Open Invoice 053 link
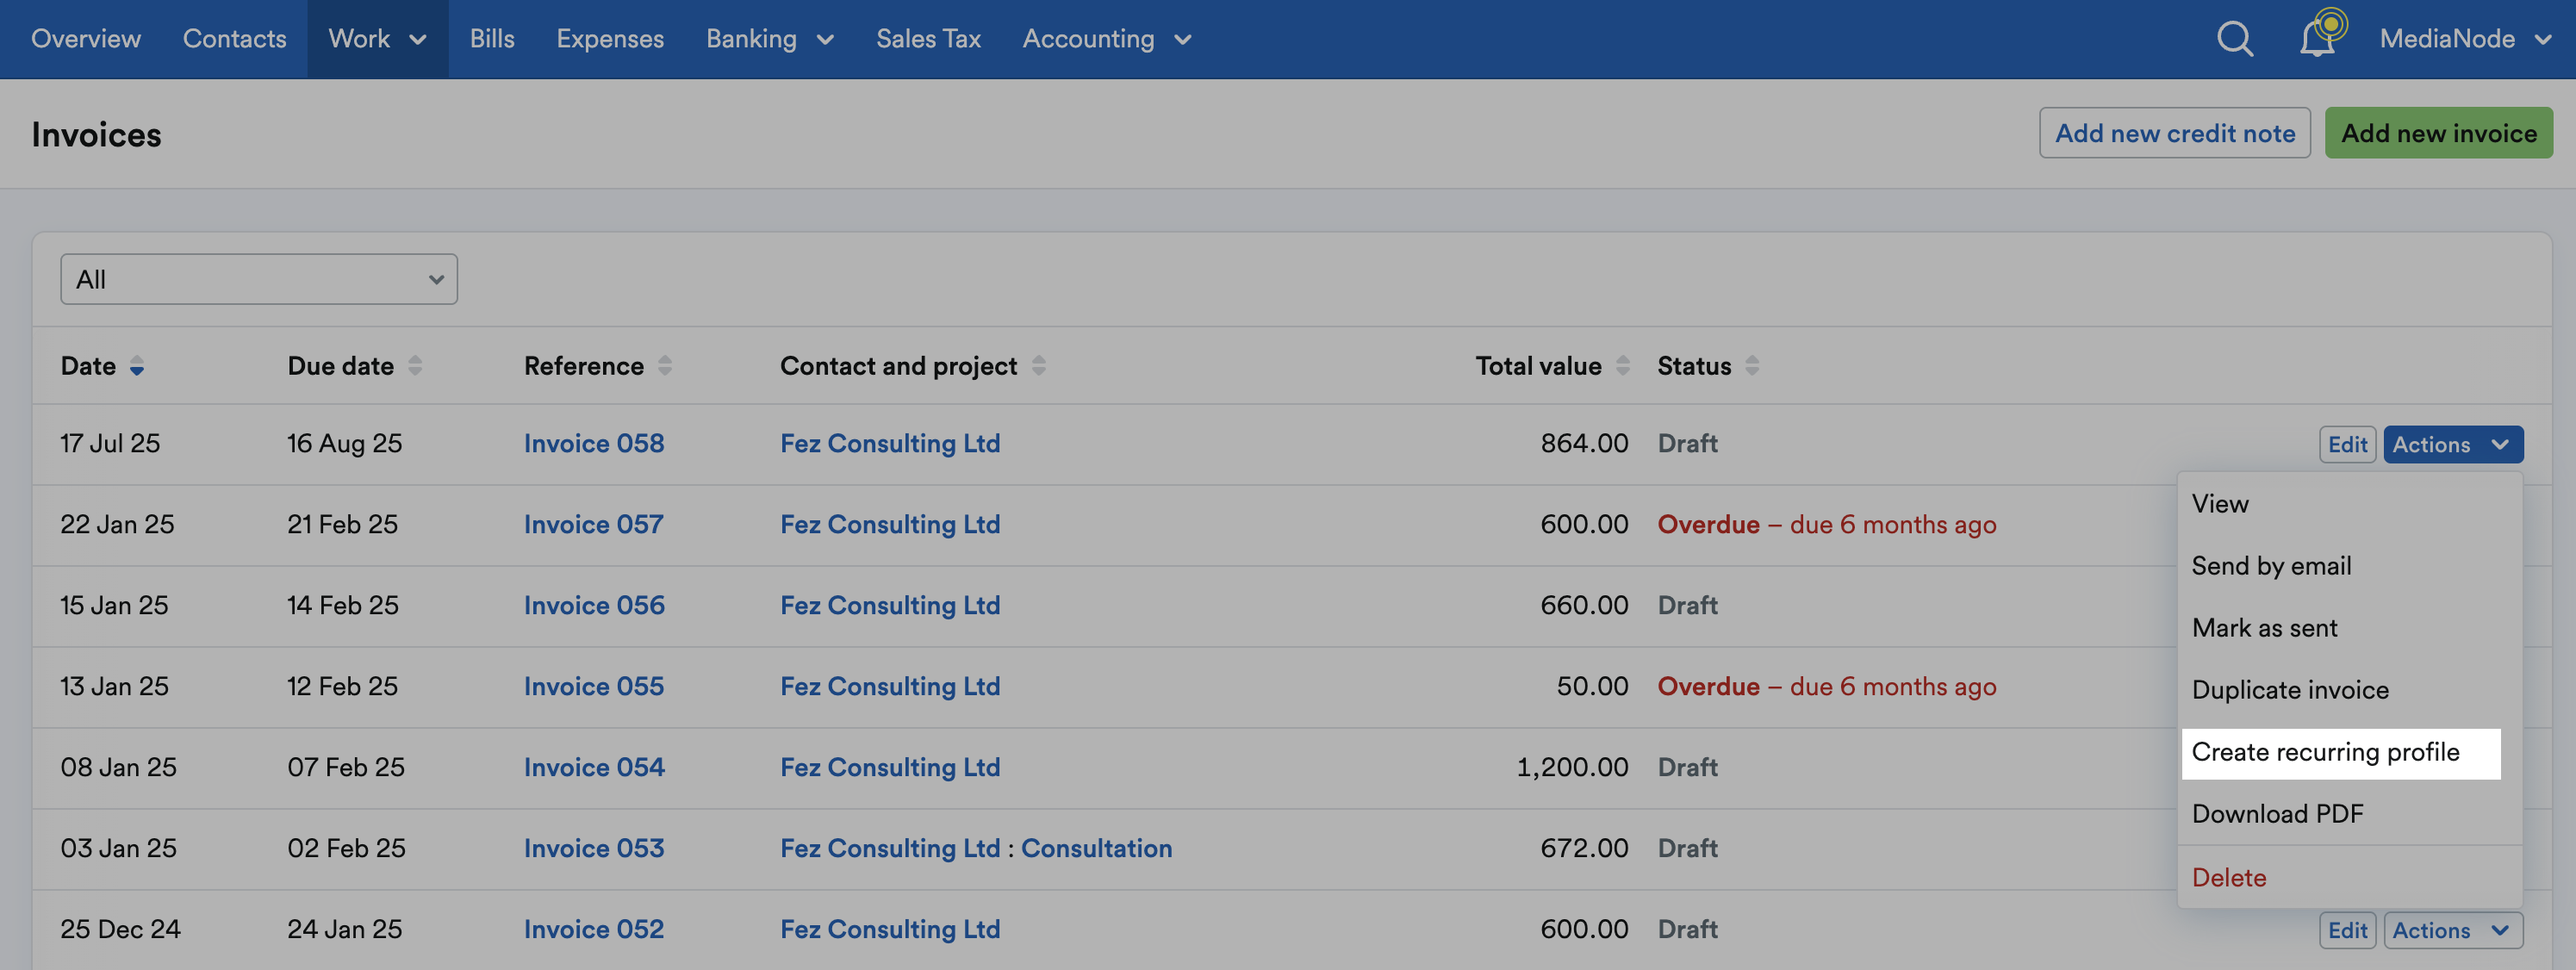The height and width of the screenshot is (970, 2576). (x=594, y=849)
